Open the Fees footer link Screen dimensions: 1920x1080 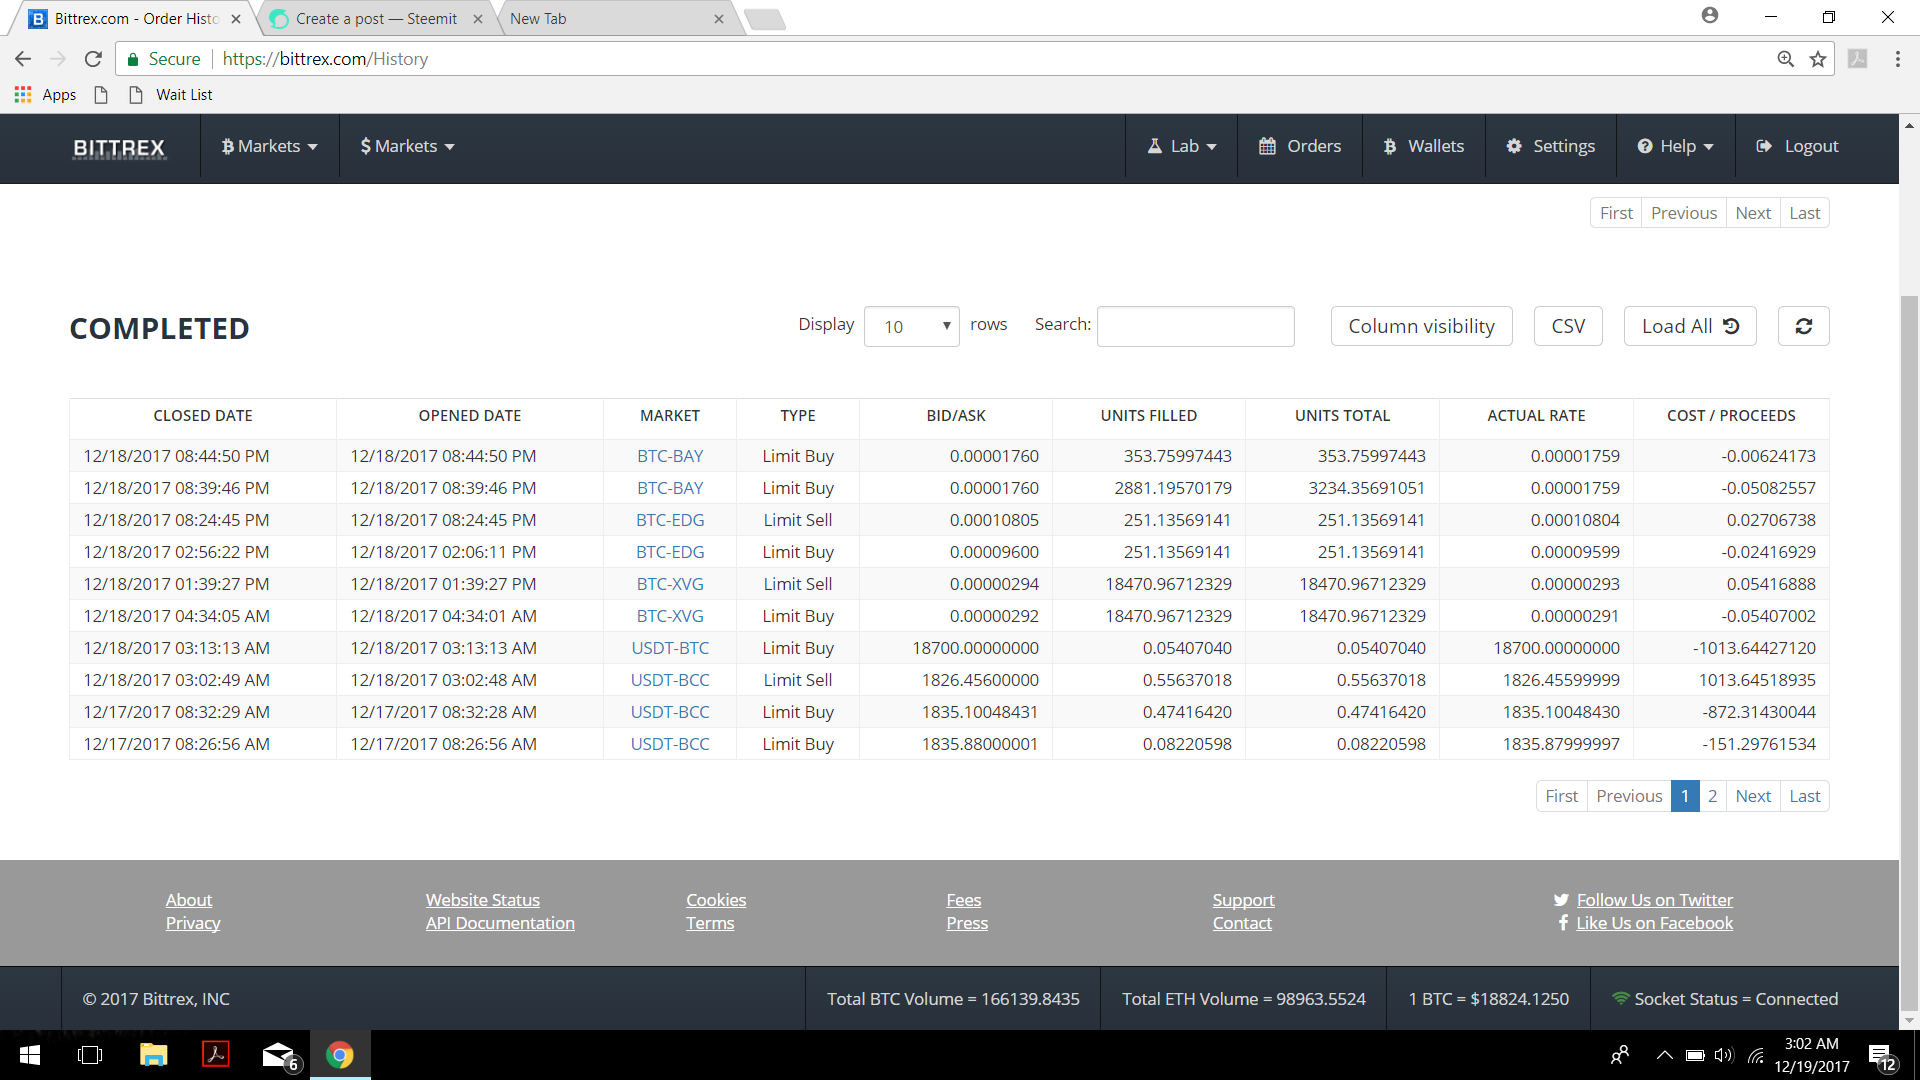click(x=964, y=900)
